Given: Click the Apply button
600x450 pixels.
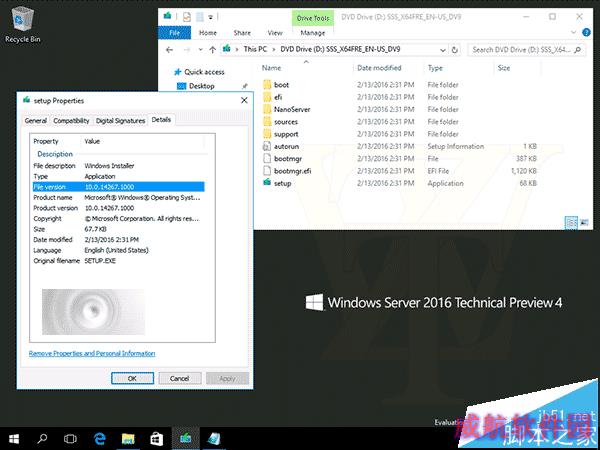Looking at the screenshot, I should pyautogui.click(x=227, y=378).
